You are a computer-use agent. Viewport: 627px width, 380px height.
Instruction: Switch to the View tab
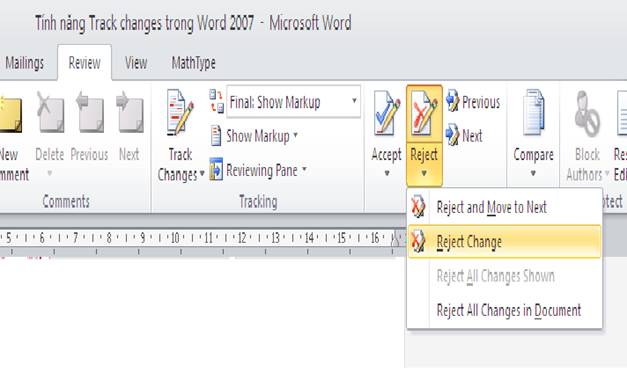click(x=136, y=63)
